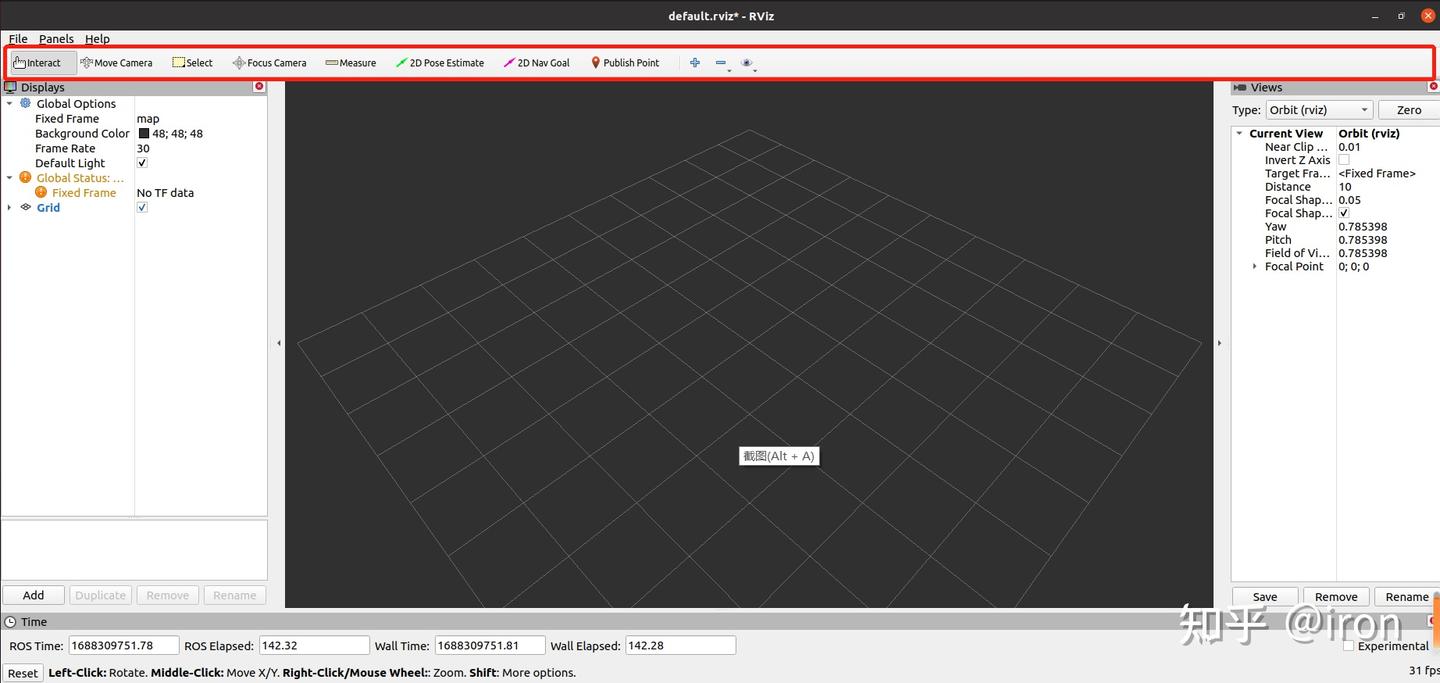Select the Background Color property row label
Image resolution: width=1440 pixels, height=683 pixels.
(82, 133)
